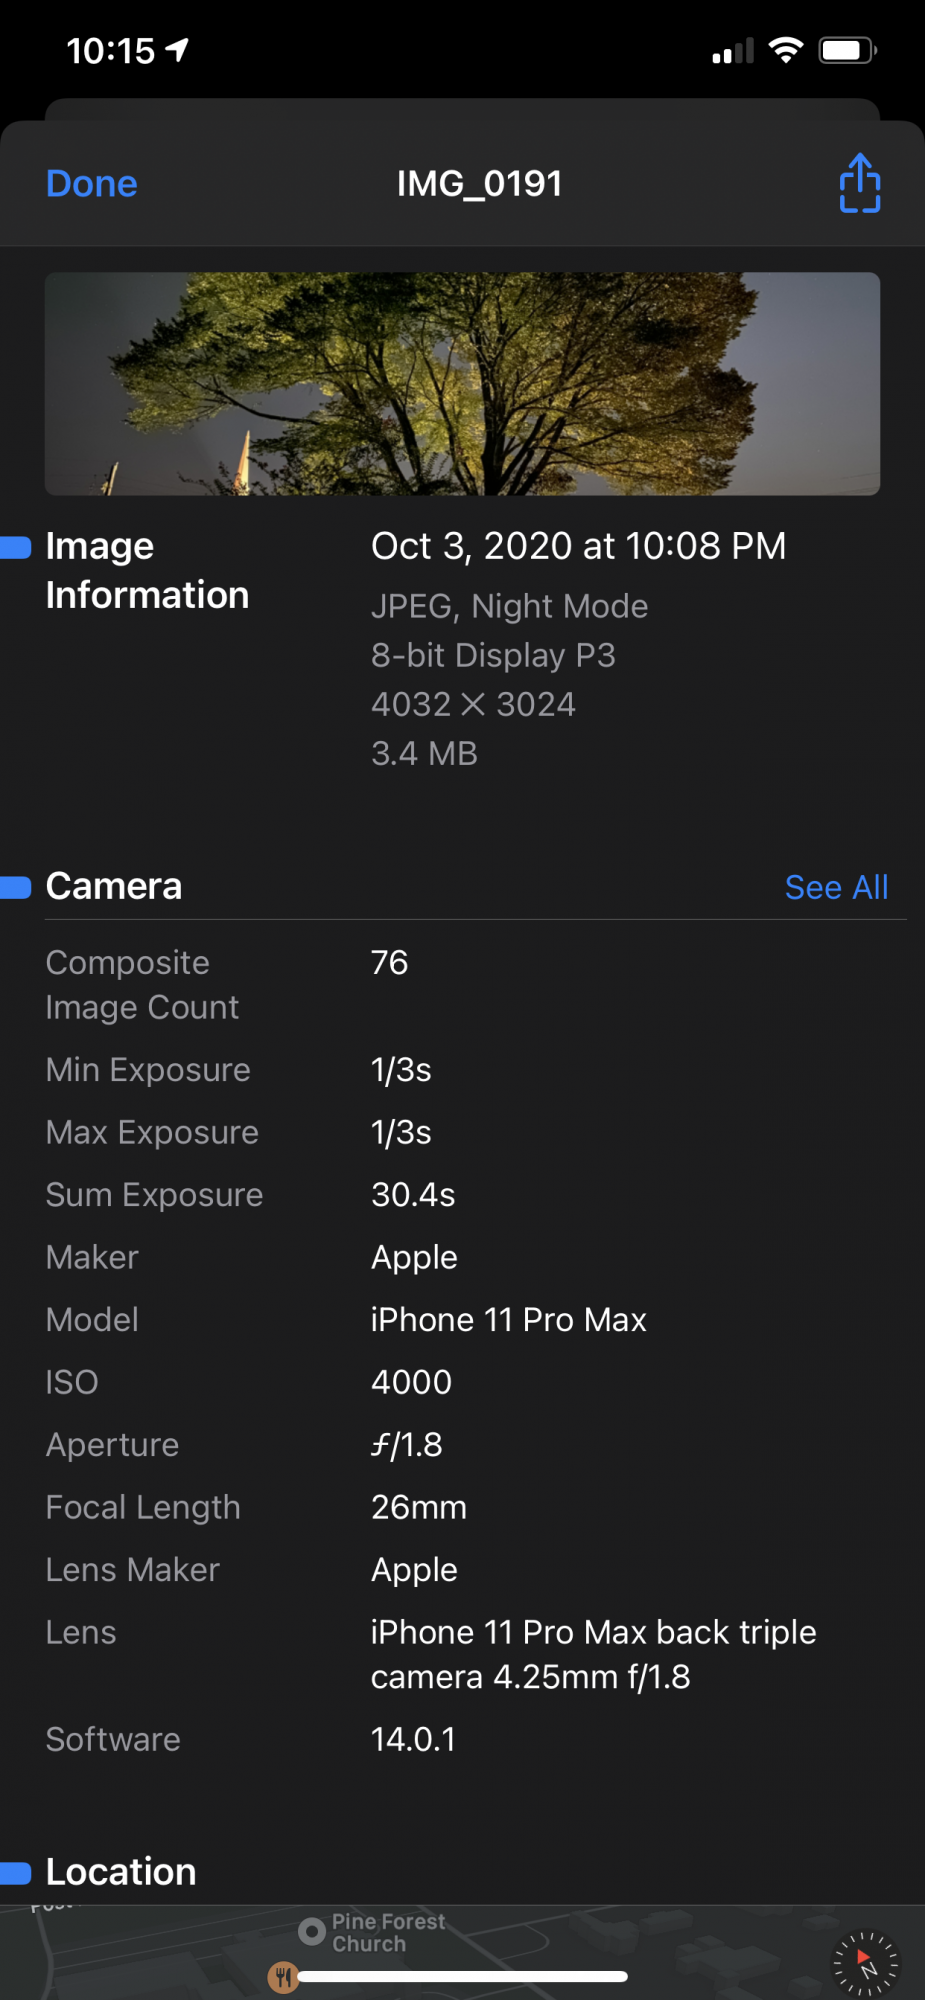The width and height of the screenshot is (925, 2000).
Task: Tap the home indicator bar at bottom
Action: tap(462, 1976)
